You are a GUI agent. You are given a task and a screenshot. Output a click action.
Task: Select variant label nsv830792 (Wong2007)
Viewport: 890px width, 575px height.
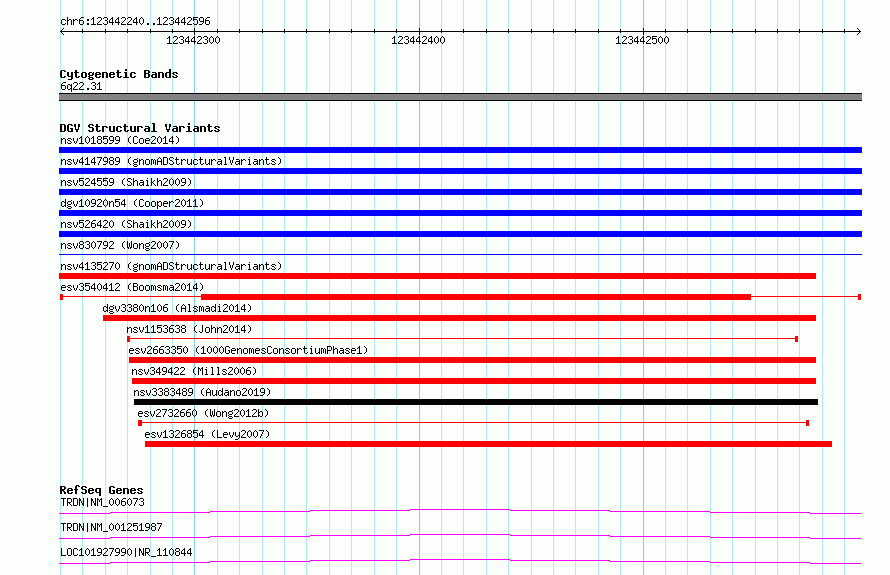pyautogui.click(x=120, y=245)
